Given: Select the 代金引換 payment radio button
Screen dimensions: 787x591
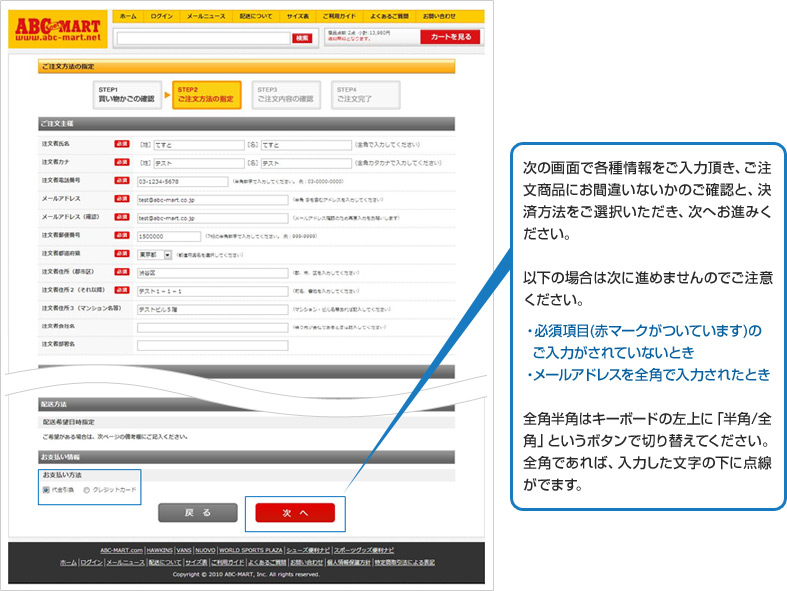Looking at the screenshot, I should pyautogui.click(x=46, y=490).
